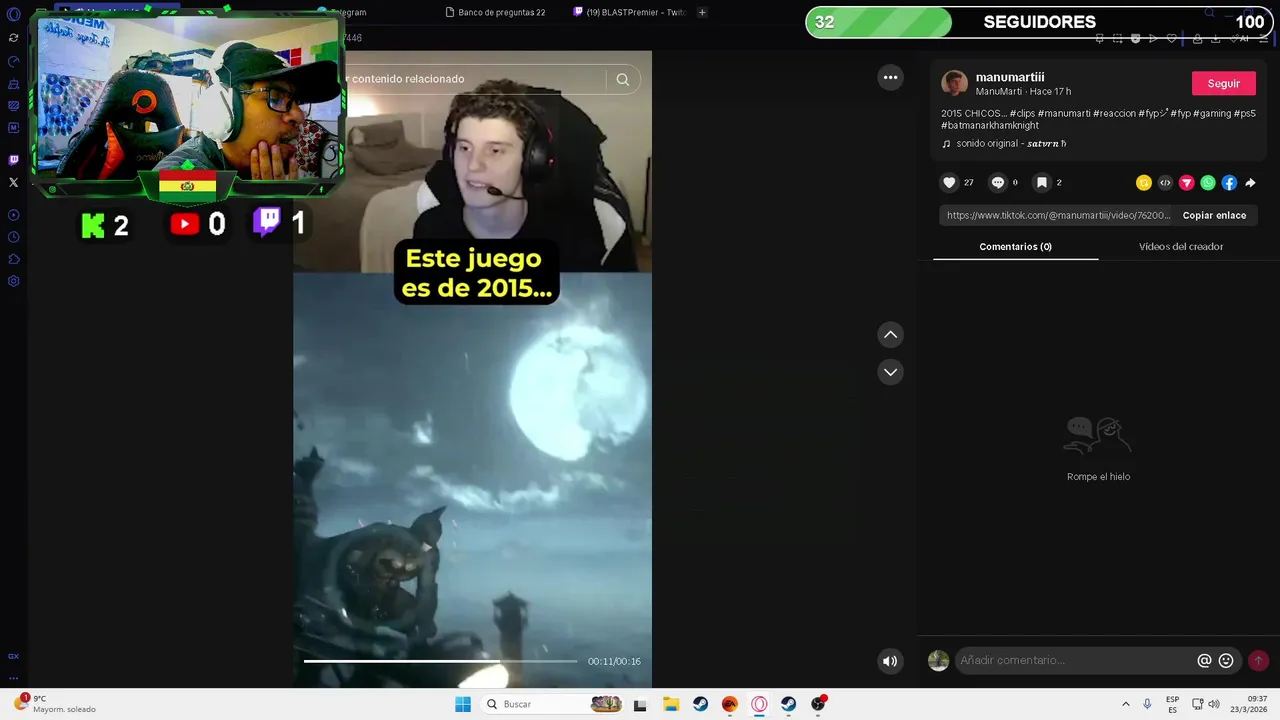Open Banco de preguntas 22 browser tab

[495, 12]
